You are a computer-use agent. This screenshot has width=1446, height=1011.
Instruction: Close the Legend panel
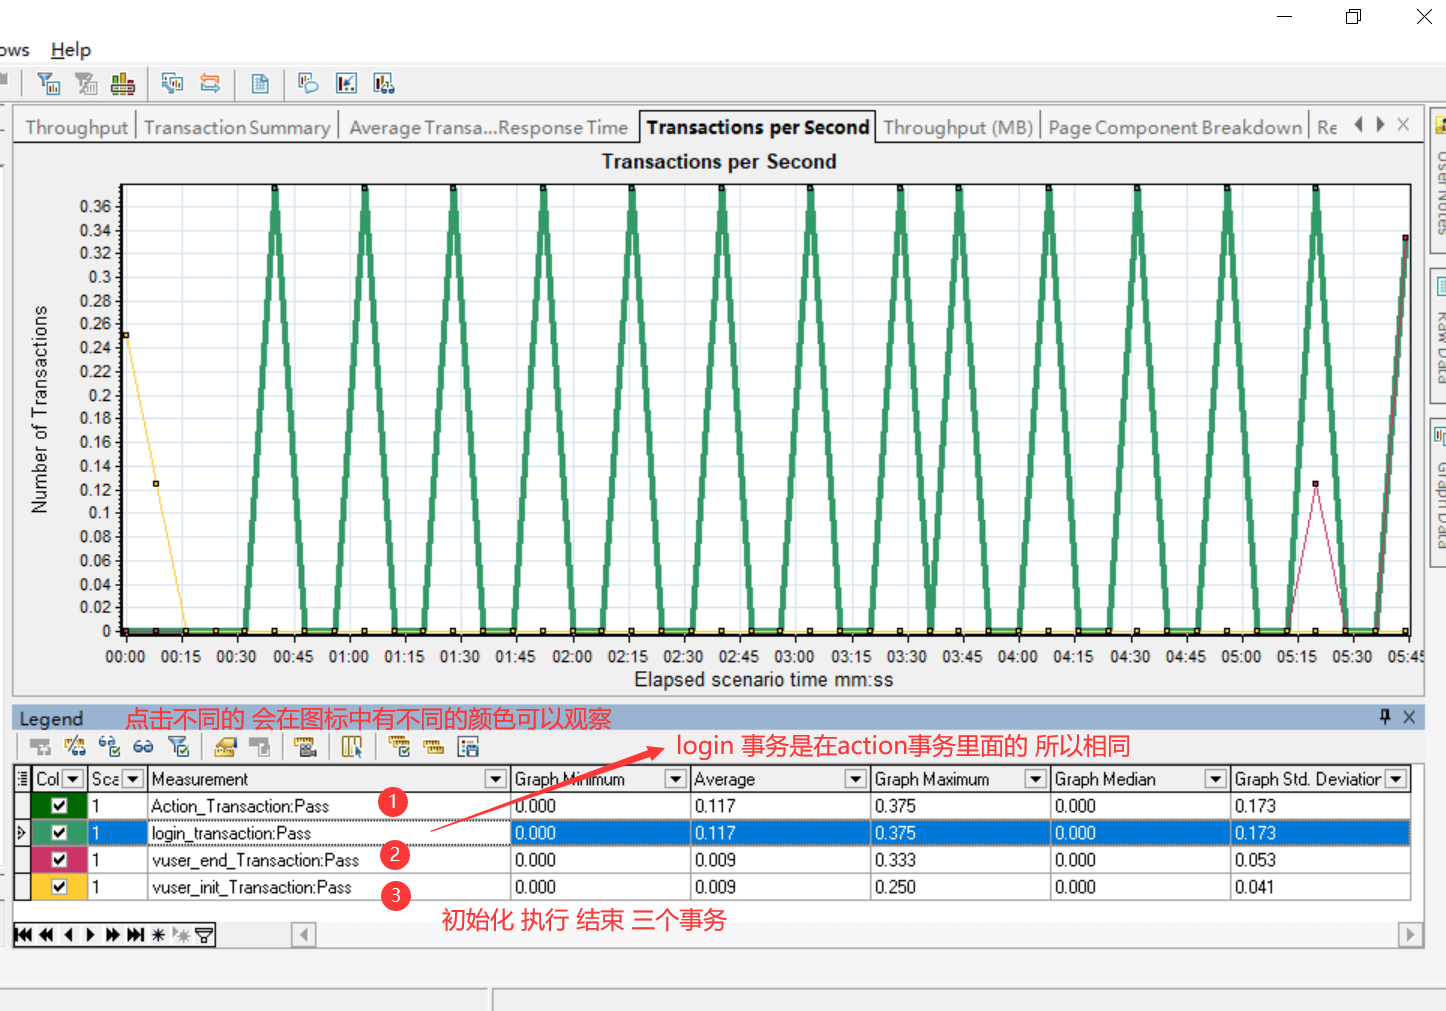tap(1409, 717)
